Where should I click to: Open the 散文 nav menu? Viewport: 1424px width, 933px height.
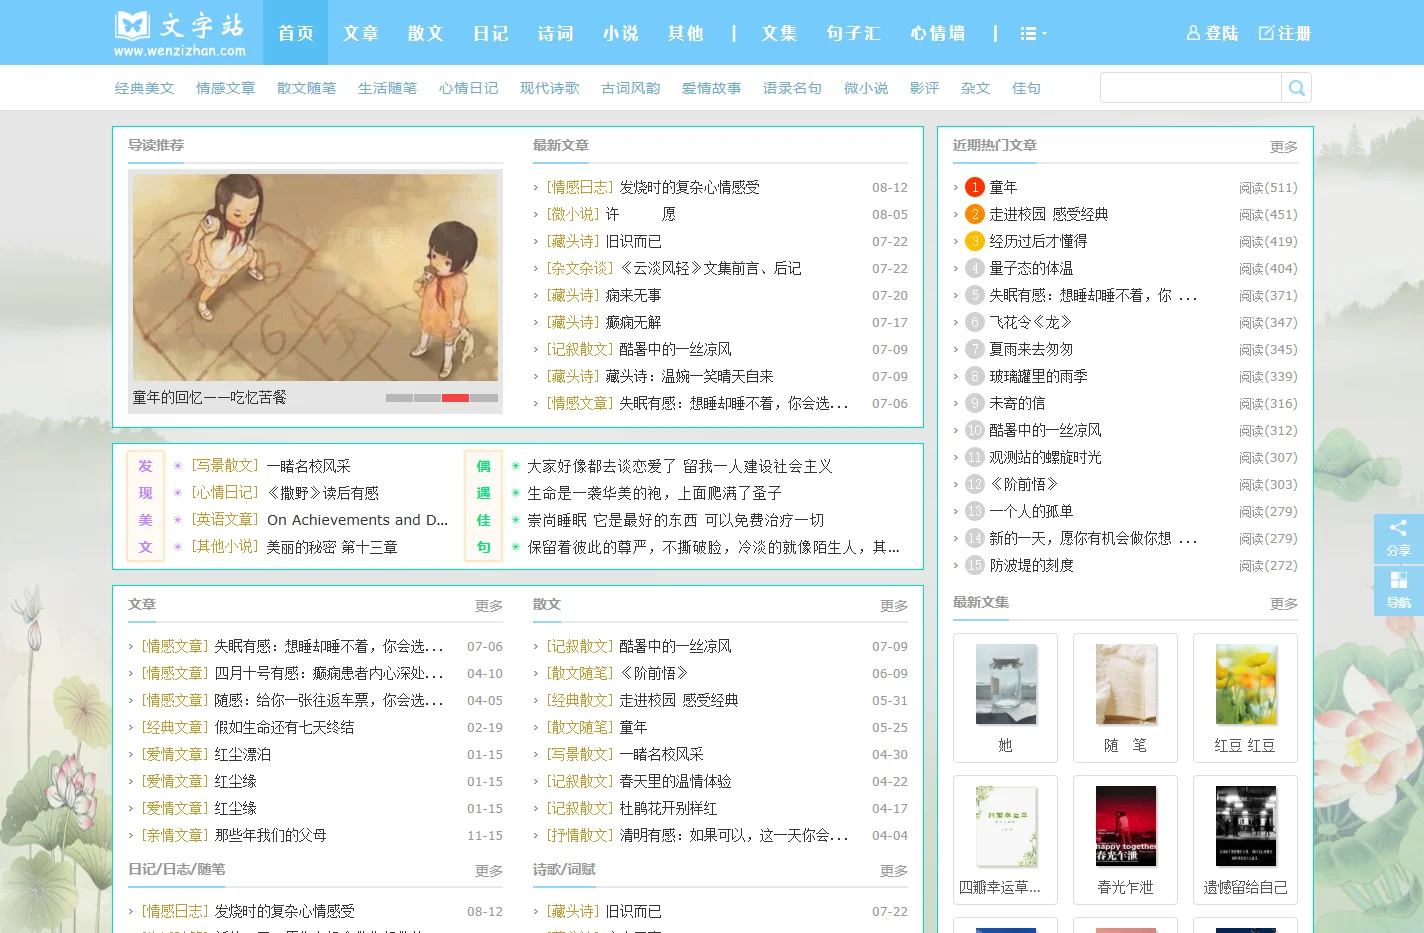(426, 33)
